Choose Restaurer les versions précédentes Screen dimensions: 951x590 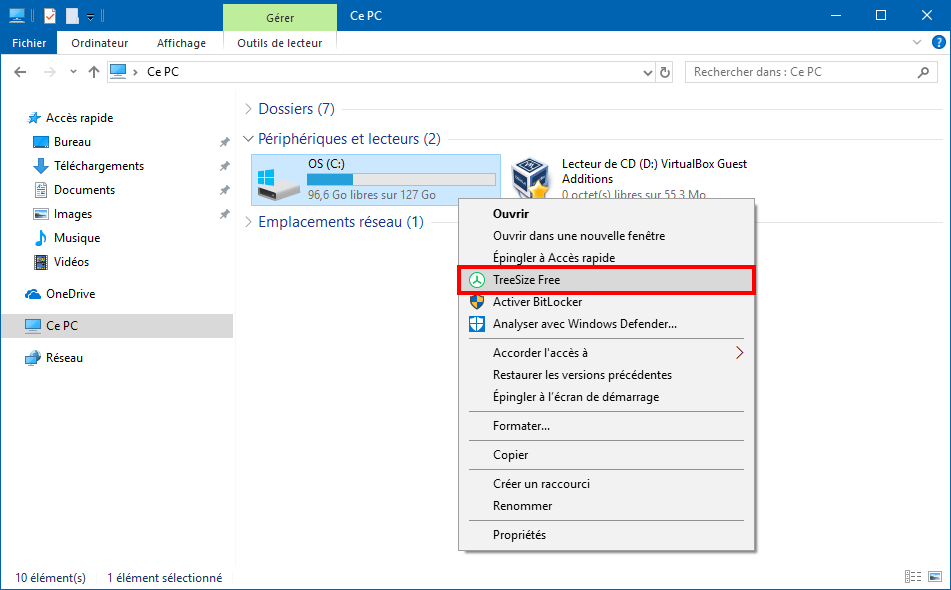pyautogui.click(x=606, y=375)
